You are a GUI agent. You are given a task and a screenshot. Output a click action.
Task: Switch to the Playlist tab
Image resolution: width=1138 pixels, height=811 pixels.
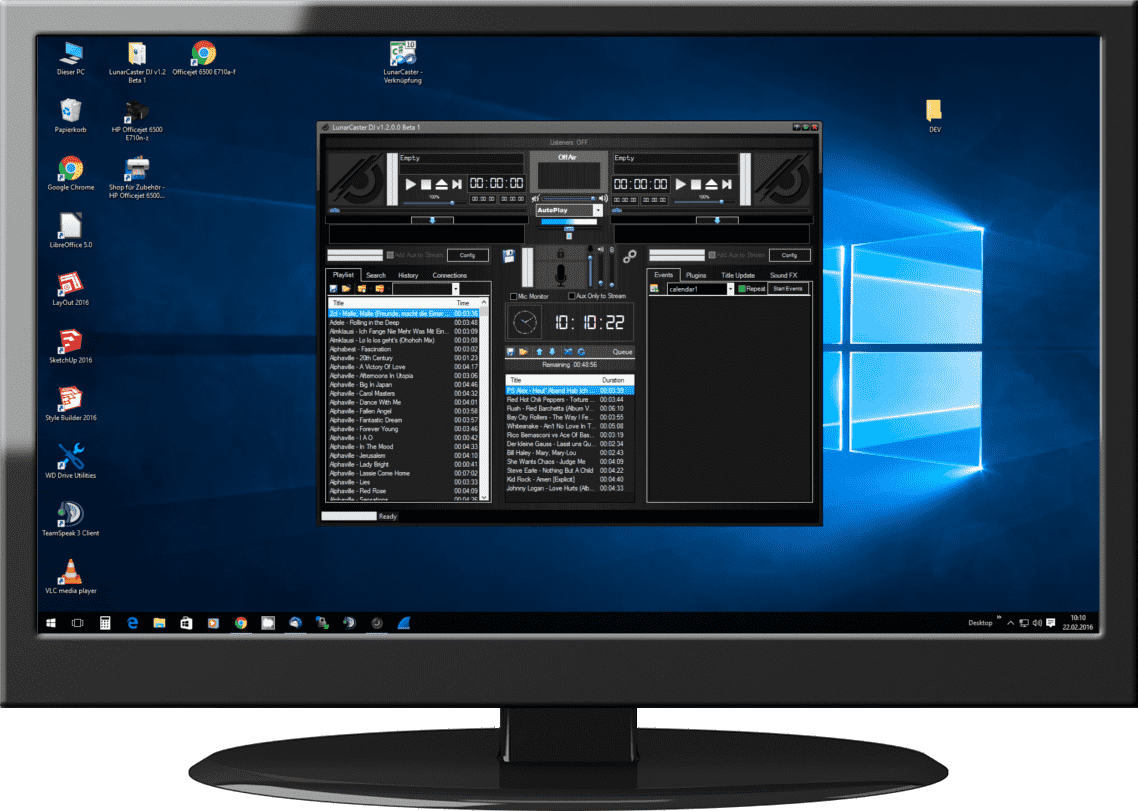click(343, 275)
